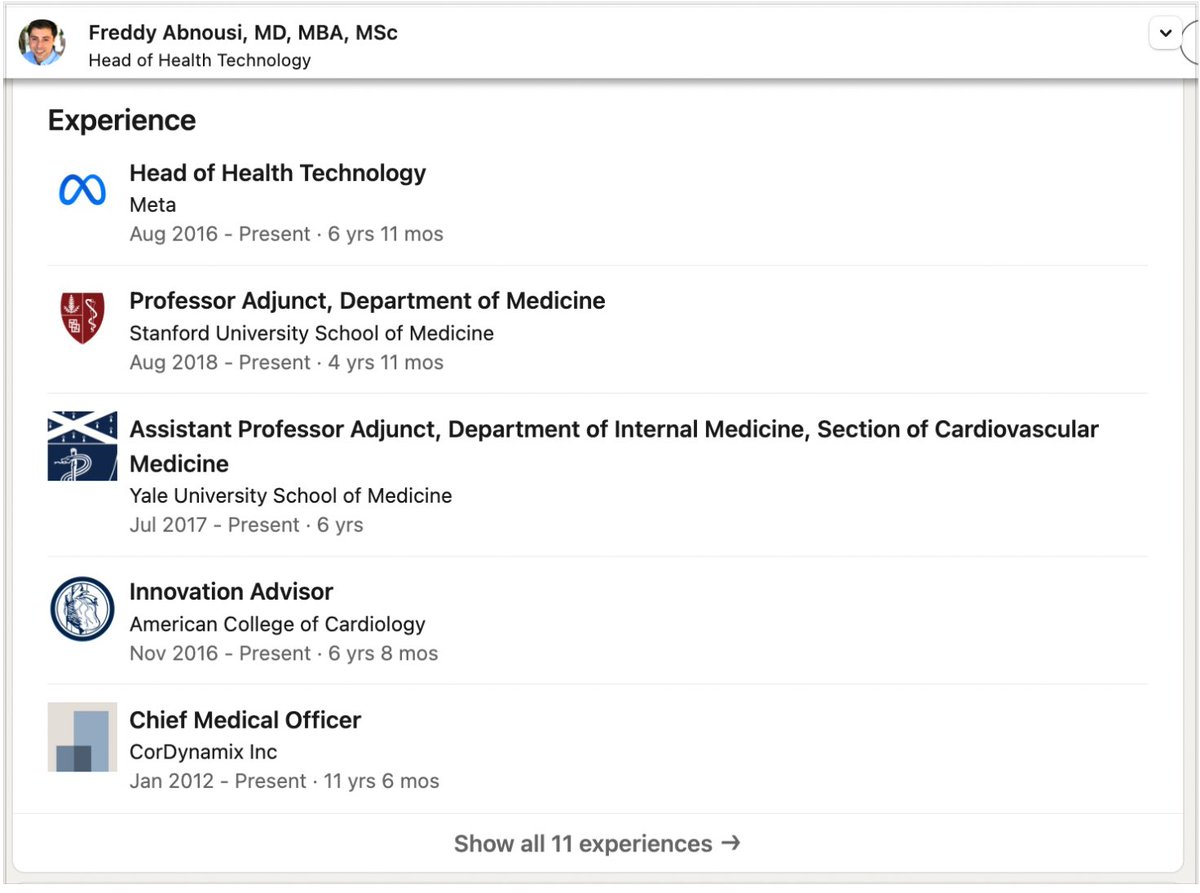
Task: Open the Head of Health Technology position
Action: point(277,173)
